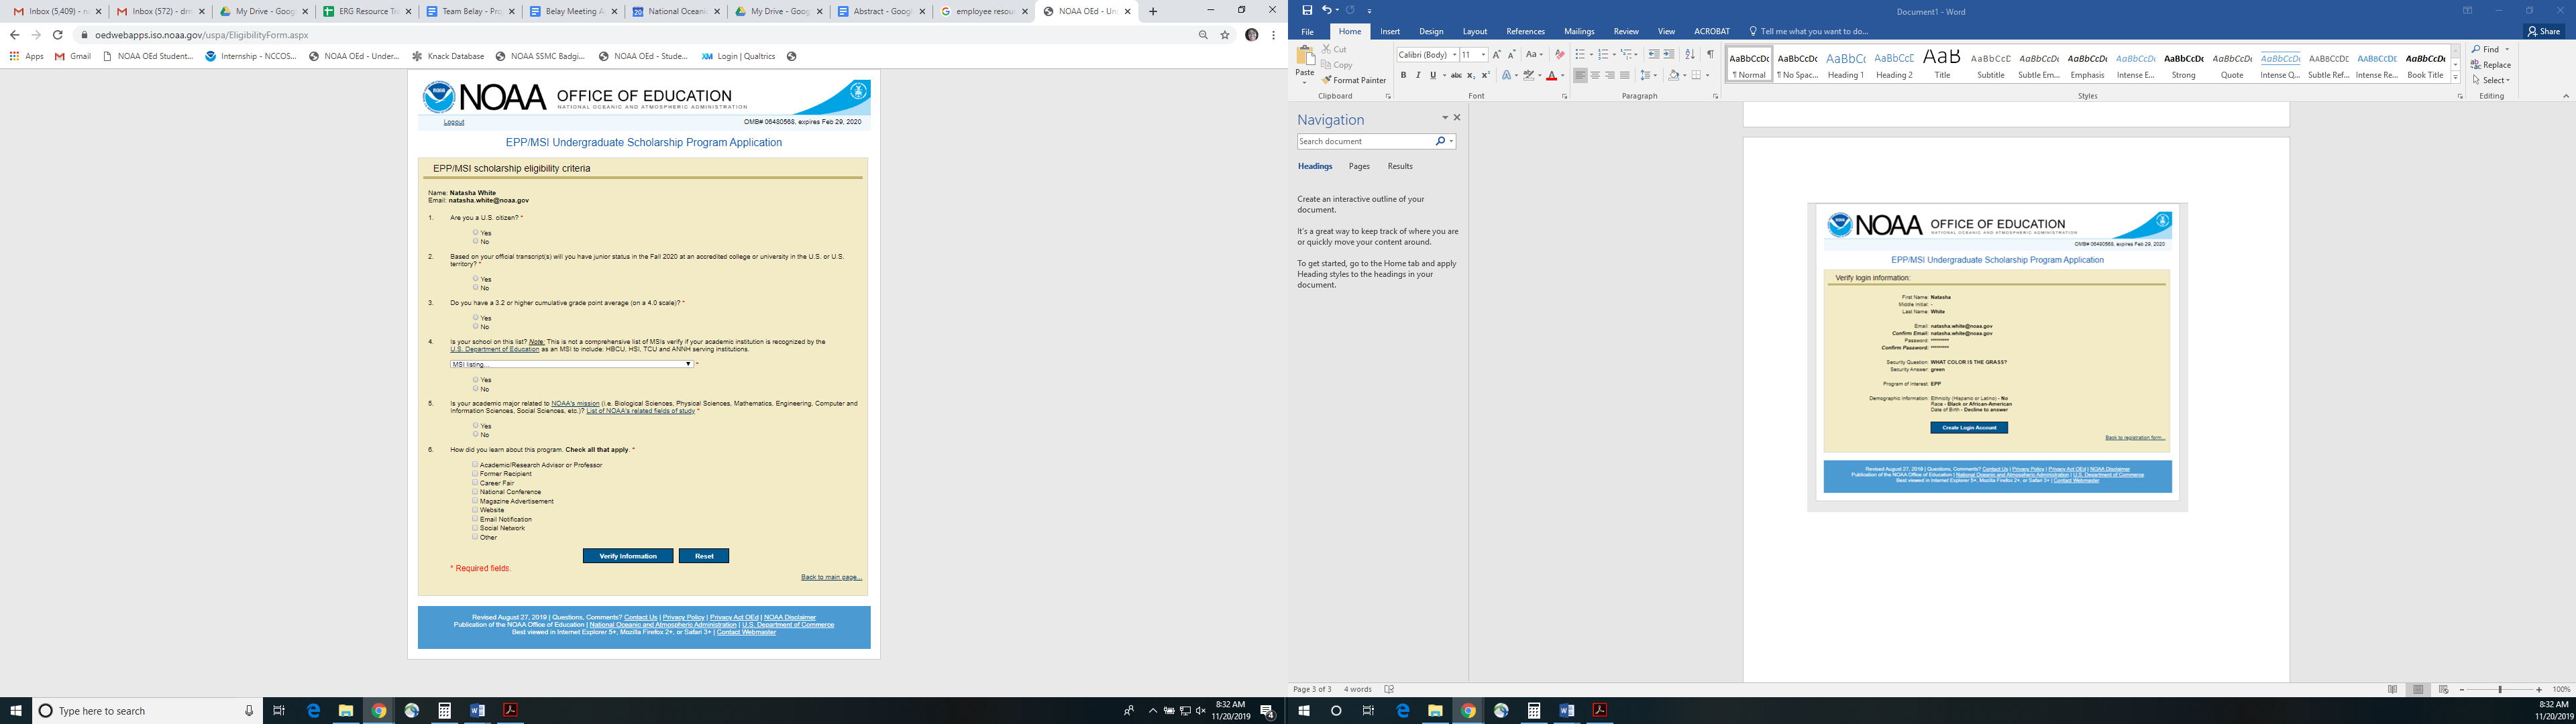
Task: Click the Word zoom slider
Action: 2500,689
